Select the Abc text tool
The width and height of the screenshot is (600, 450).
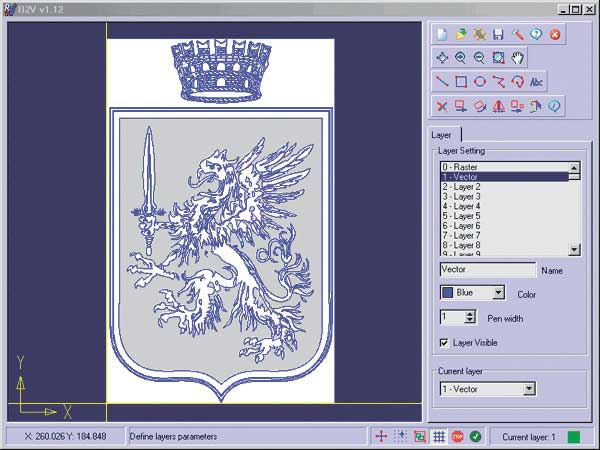click(536, 82)
